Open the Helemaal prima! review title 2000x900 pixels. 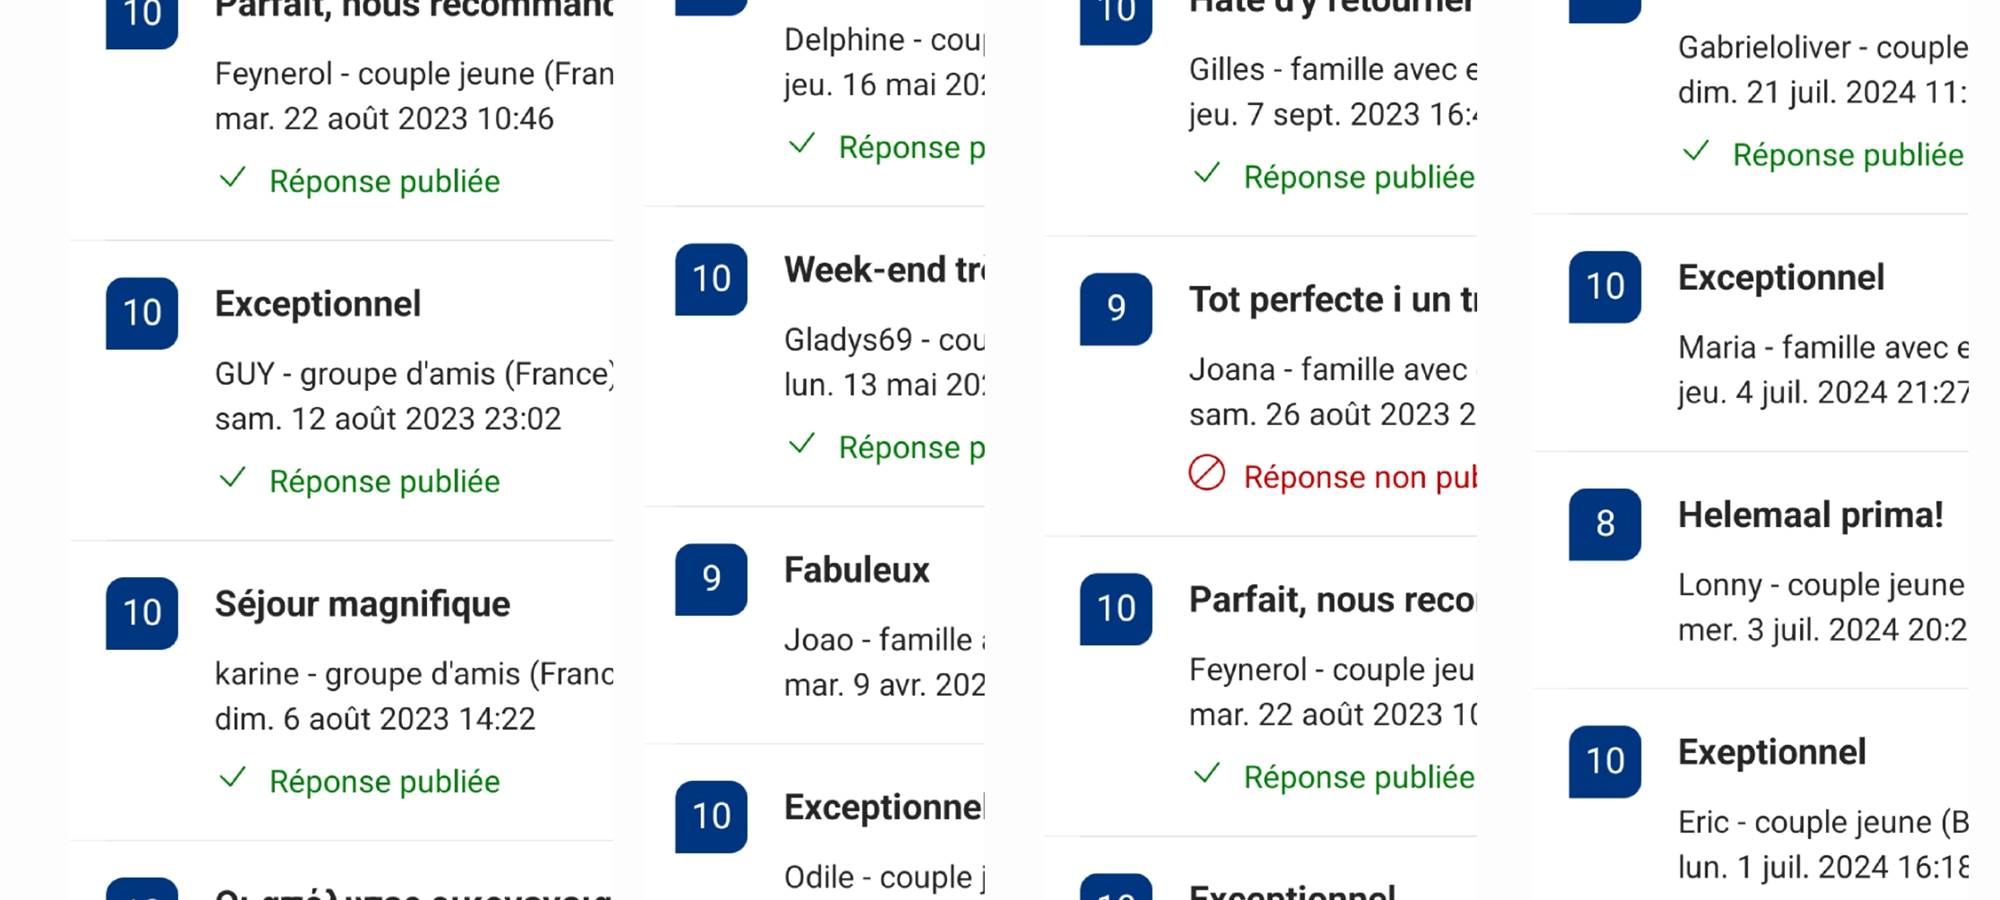[1810, 515]
